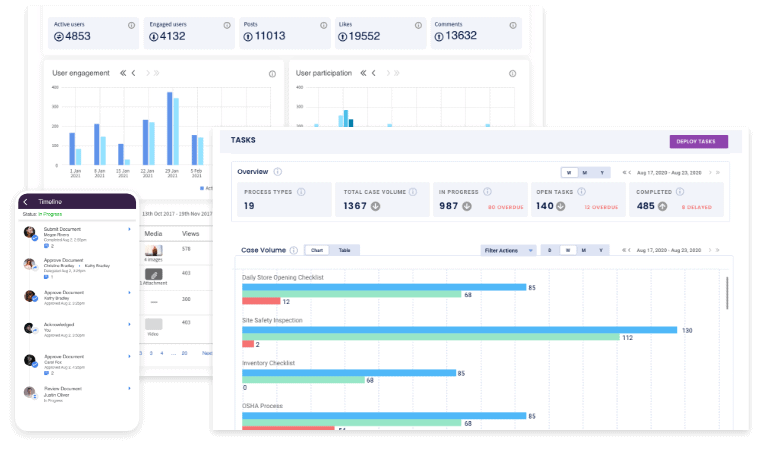
Task: Select the Y period in Overview
Action: pyautogui.click(x=602, y=173)
